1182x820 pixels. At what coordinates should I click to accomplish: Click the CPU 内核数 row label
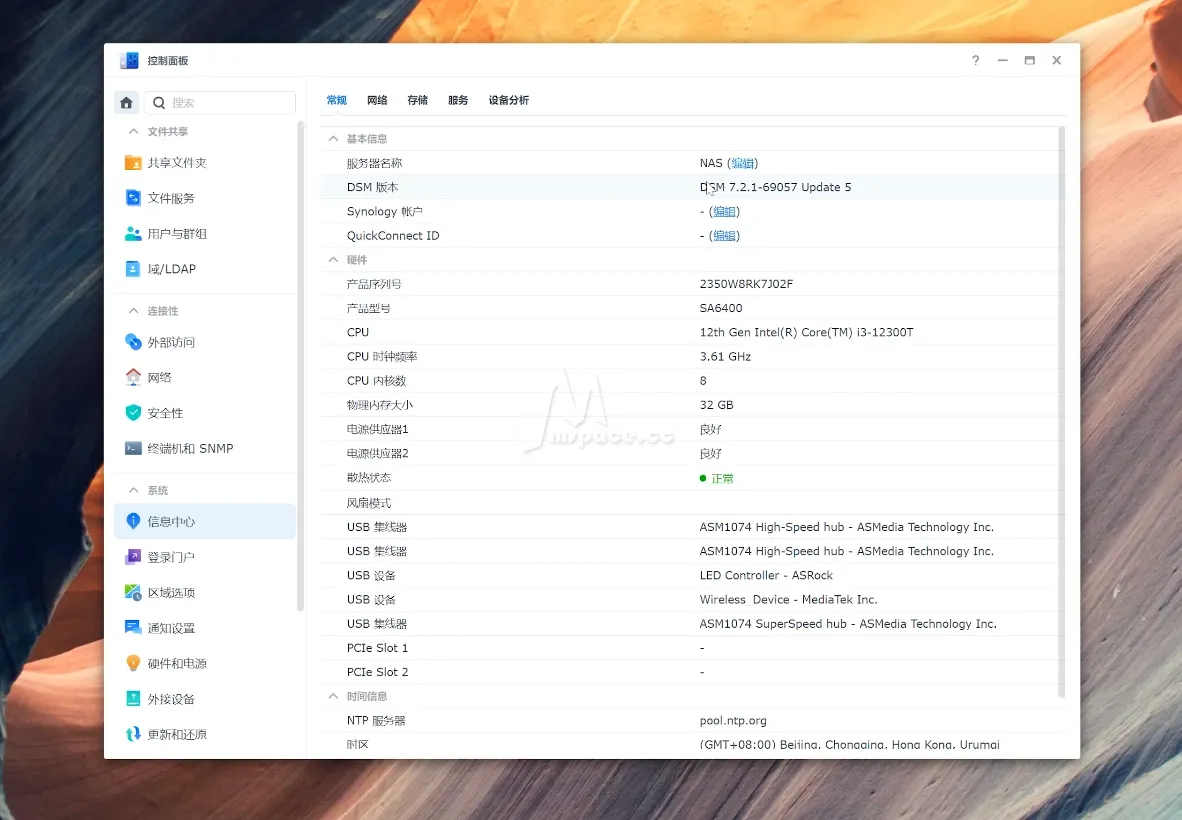376,381
